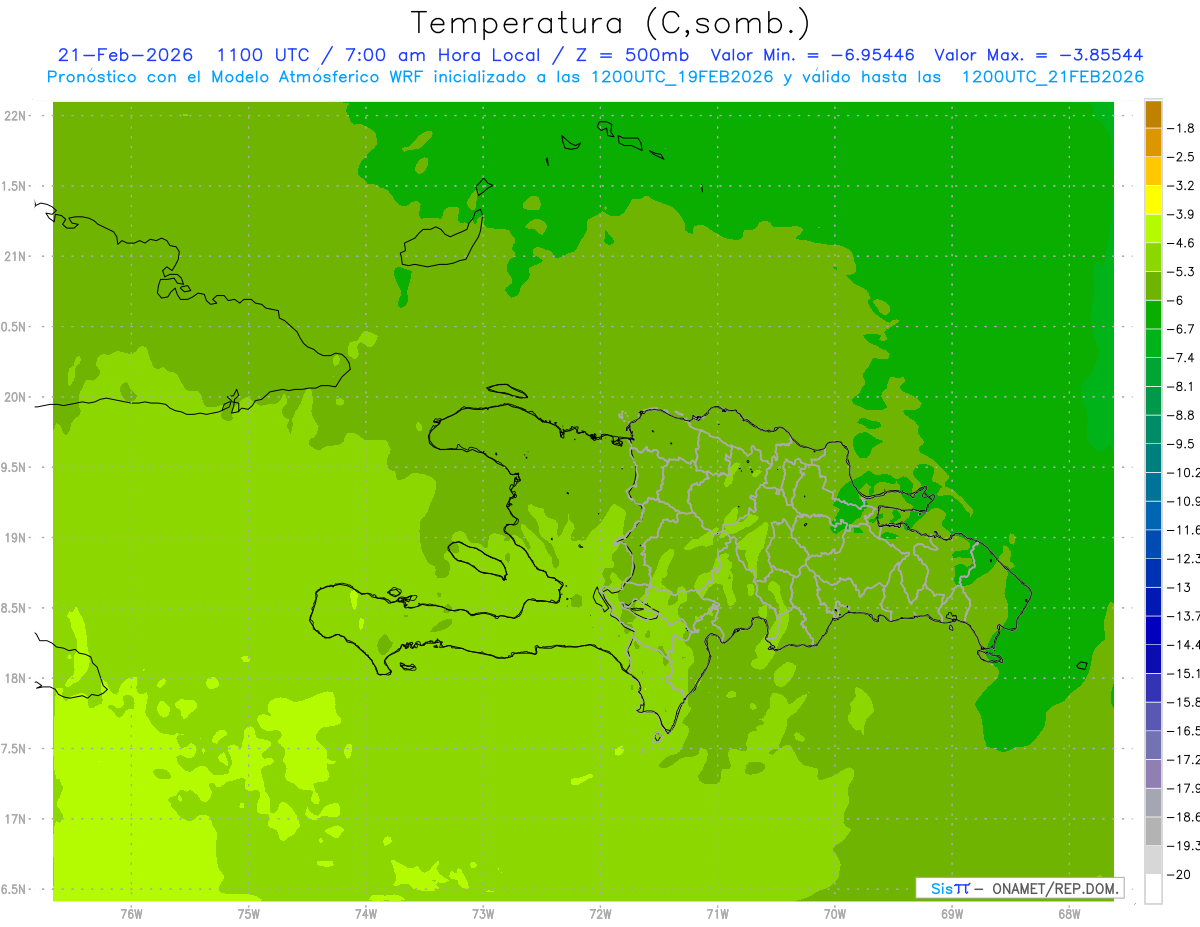
Task: Click the "21N" latitude axis label
Action: pyautogui.click(x=16, y=257)
